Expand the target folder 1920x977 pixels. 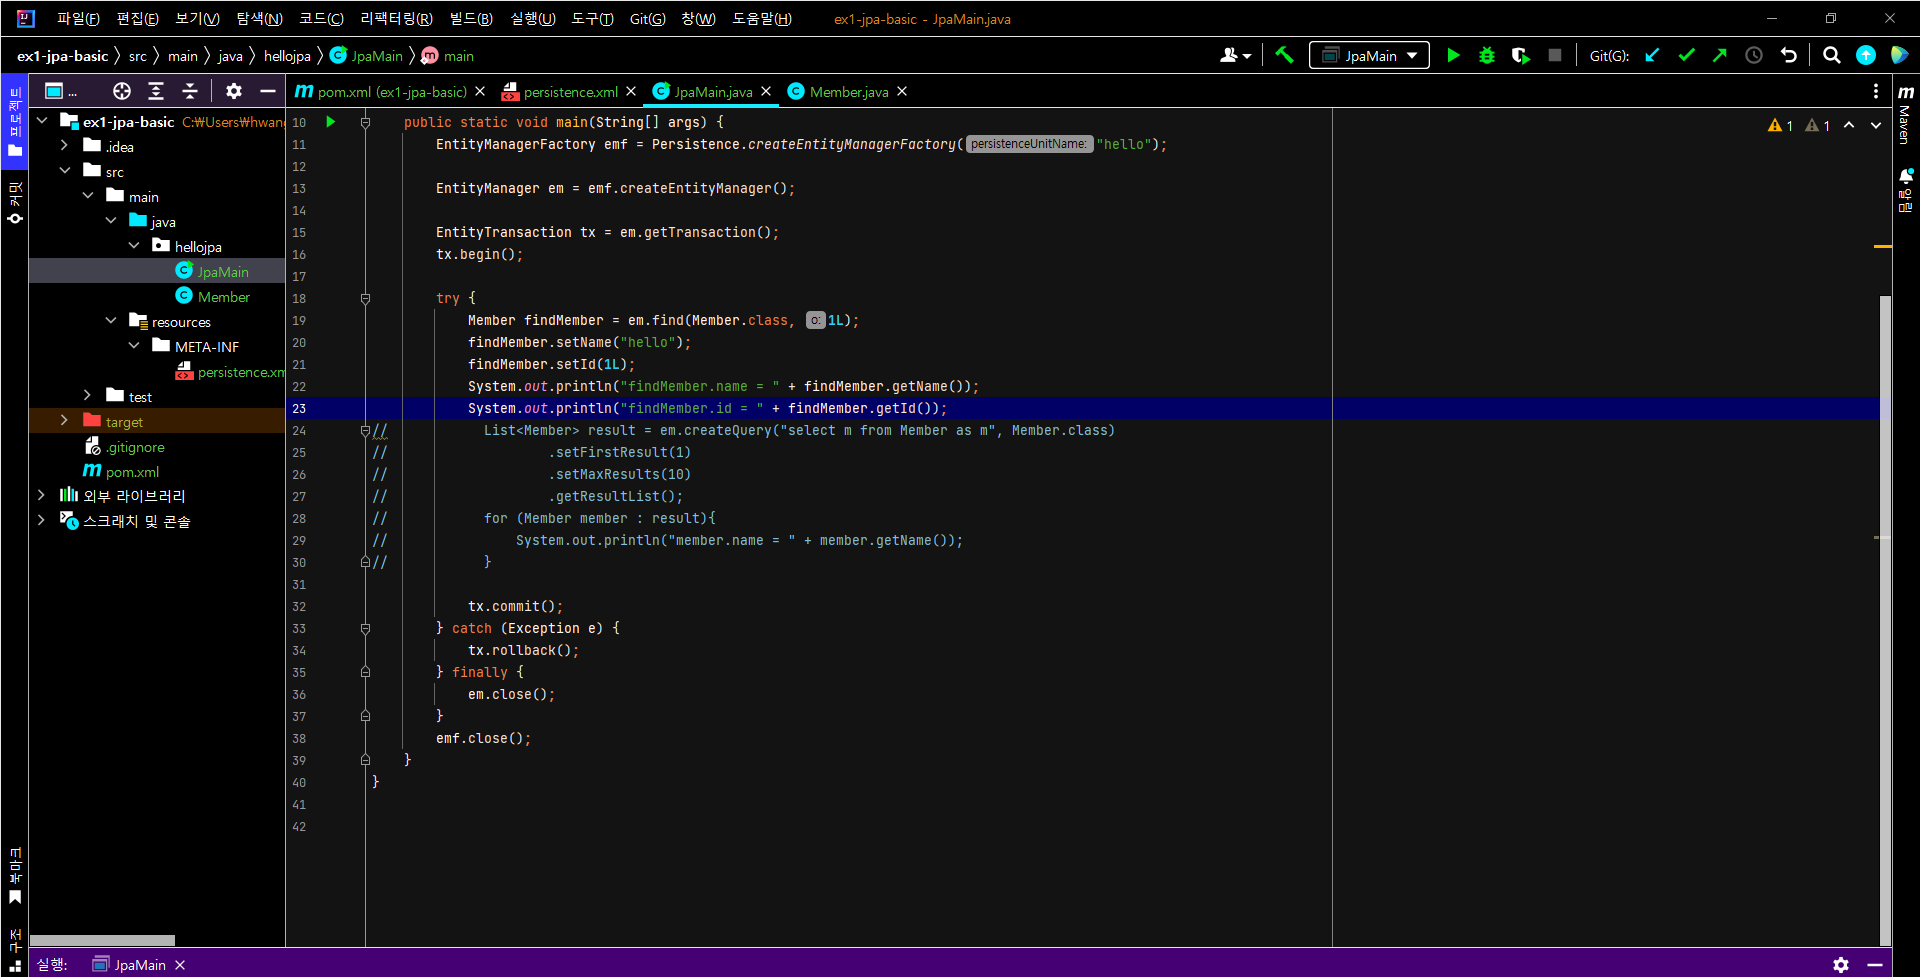tap(65, 421)
